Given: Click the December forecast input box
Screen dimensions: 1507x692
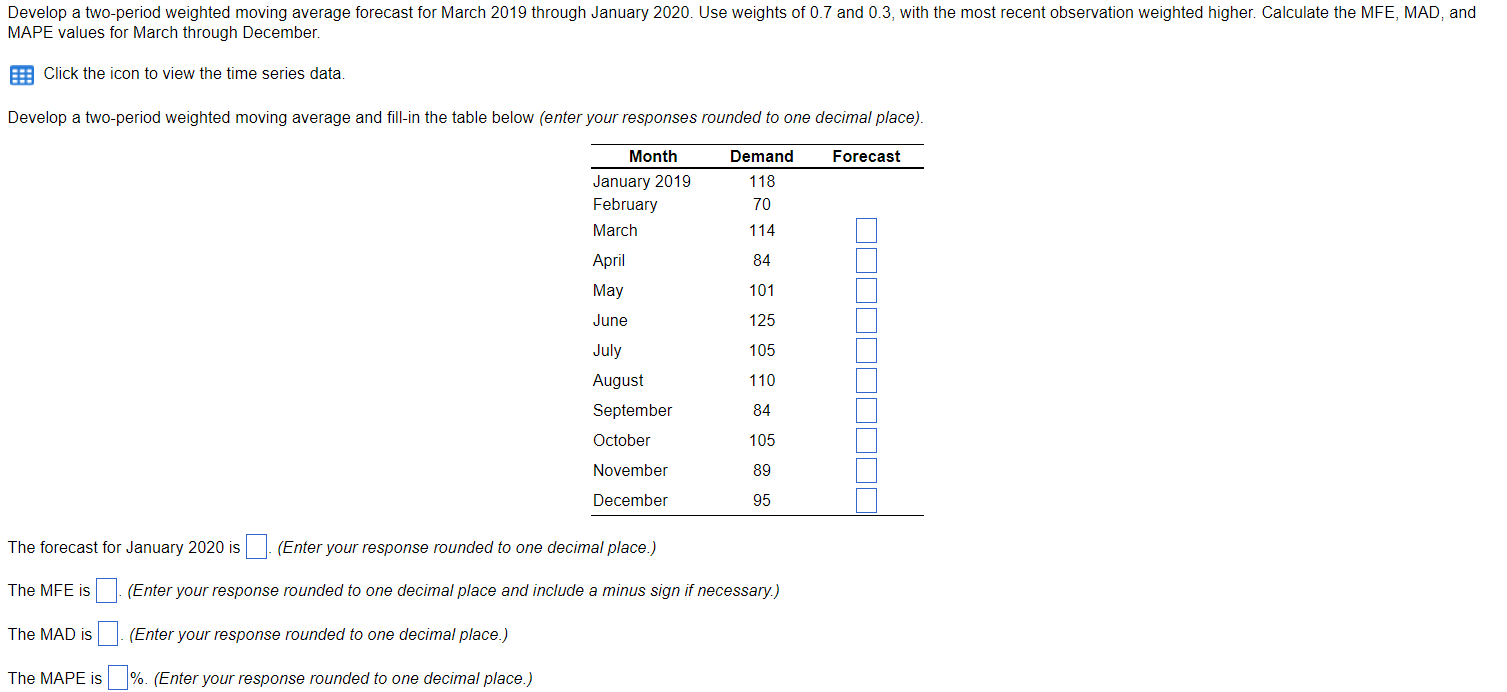Looking at the screenshot, I should click(864, 500).
